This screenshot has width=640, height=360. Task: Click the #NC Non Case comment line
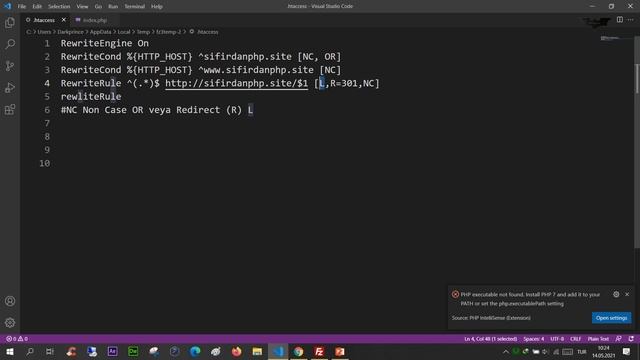(157, 110)
